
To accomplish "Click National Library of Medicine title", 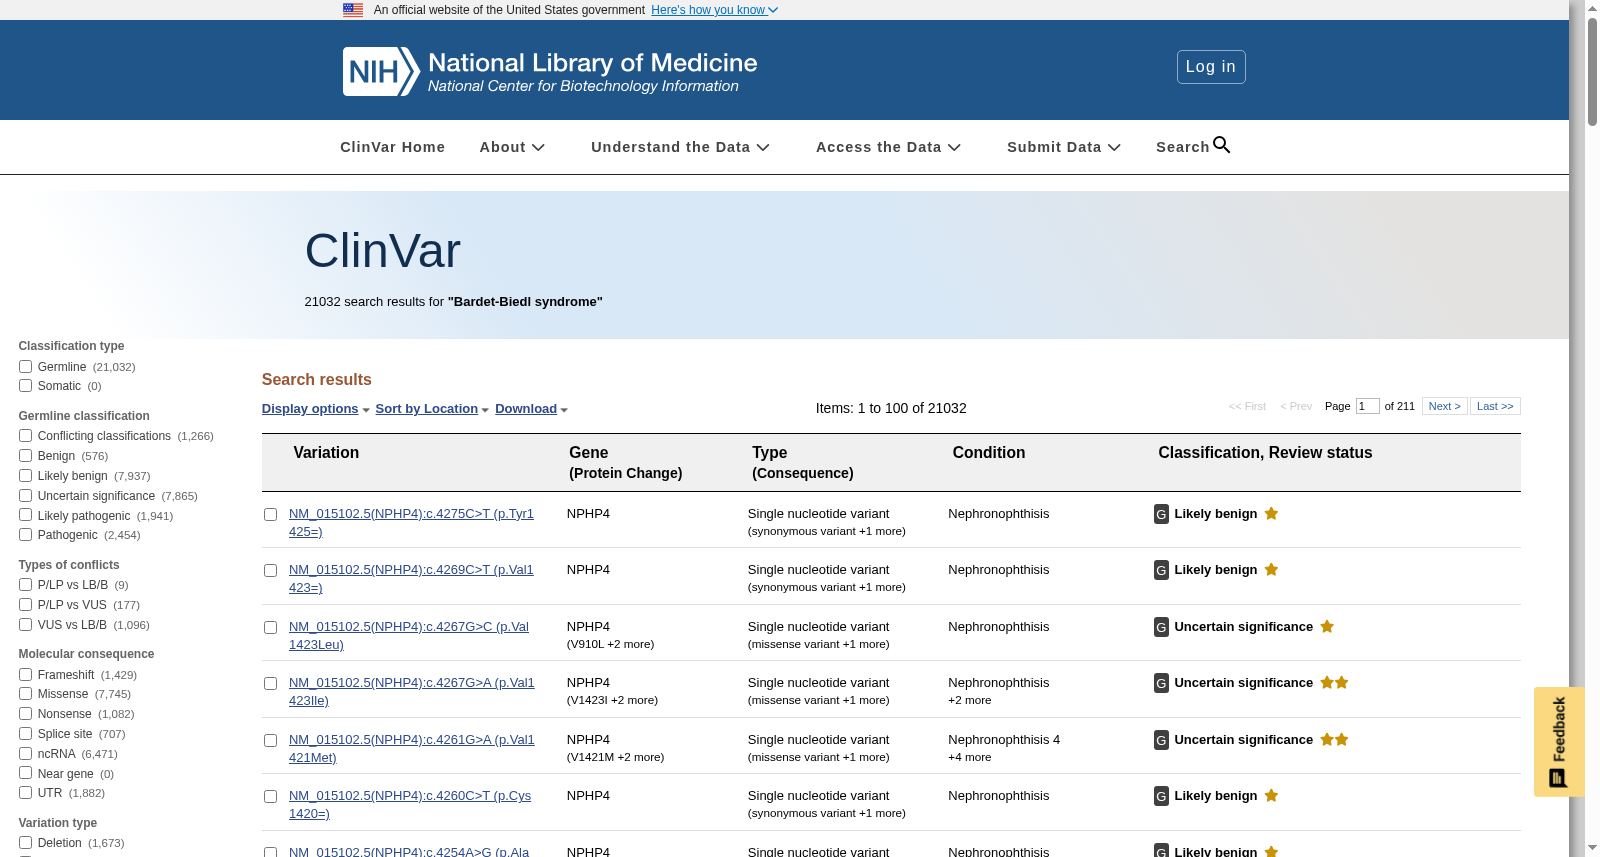I will (x=592, y=63).
